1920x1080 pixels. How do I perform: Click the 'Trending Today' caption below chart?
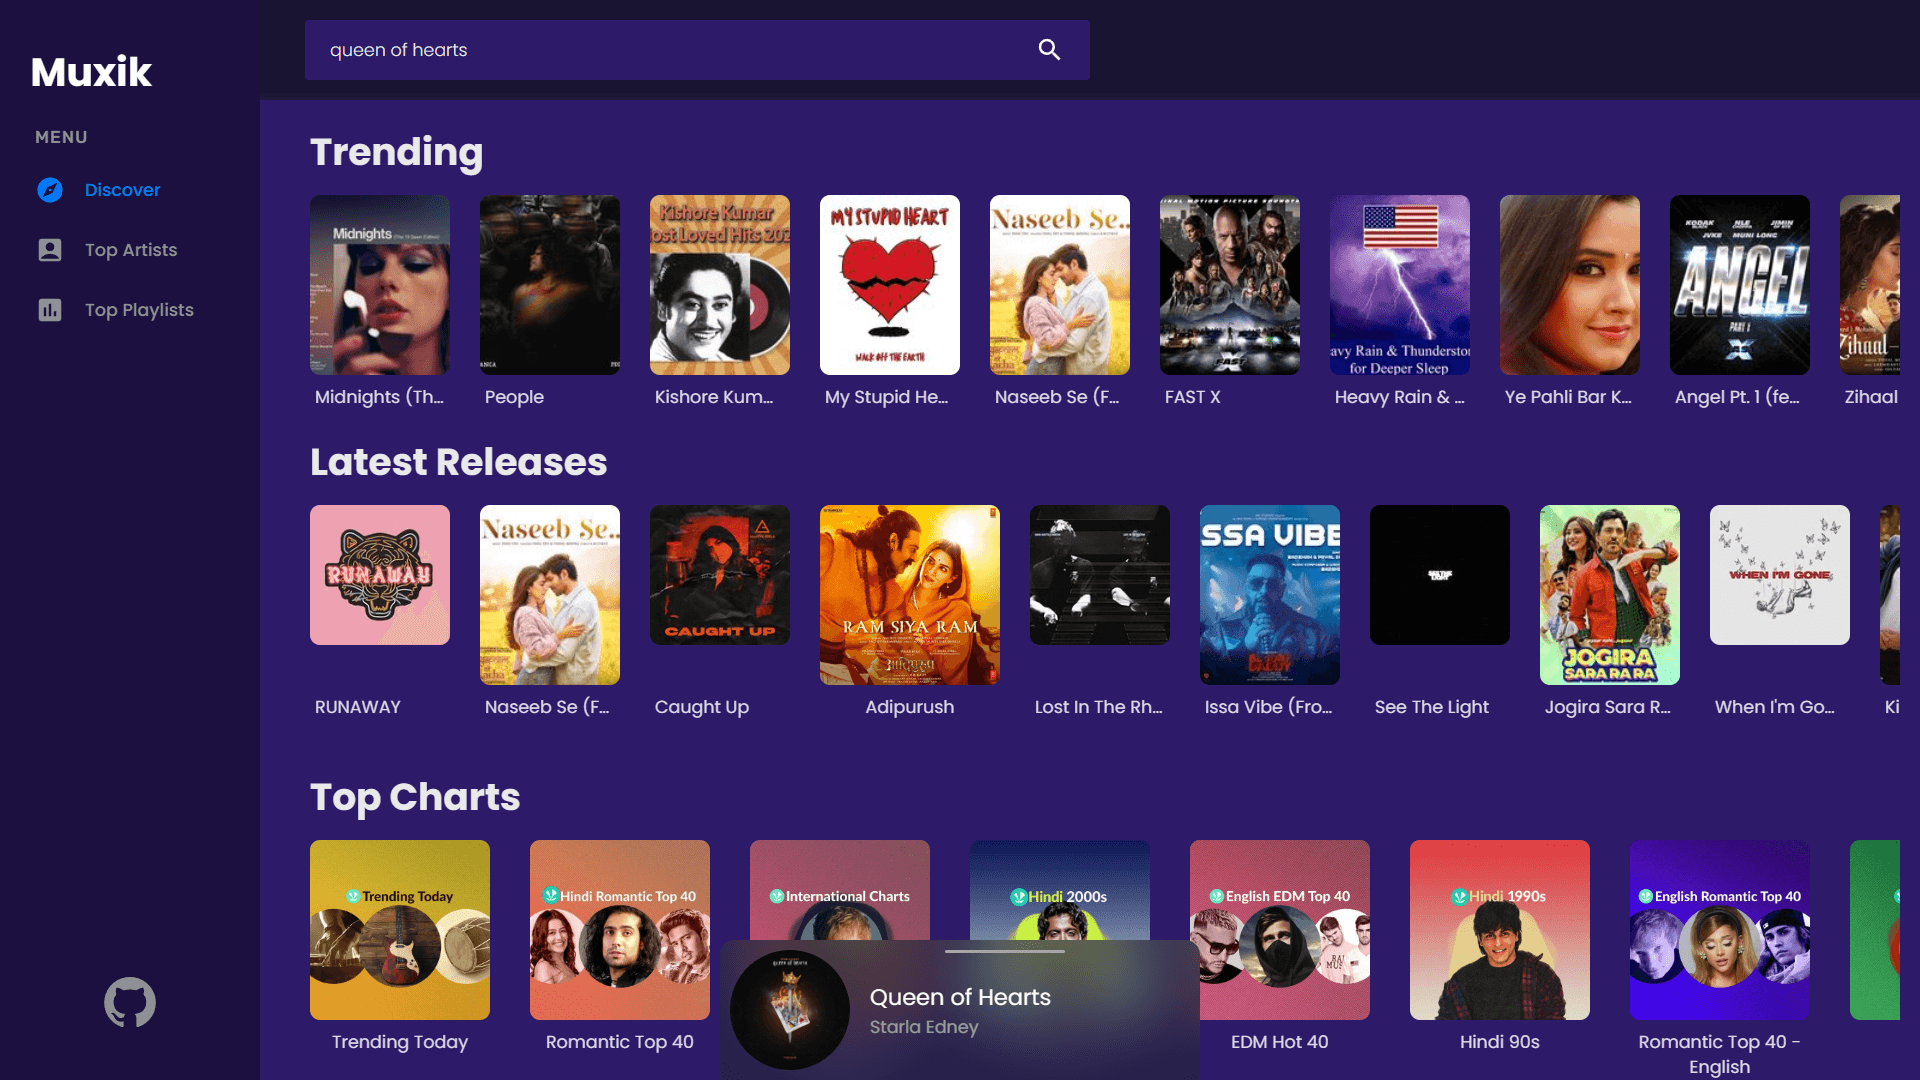[400, 1042]
